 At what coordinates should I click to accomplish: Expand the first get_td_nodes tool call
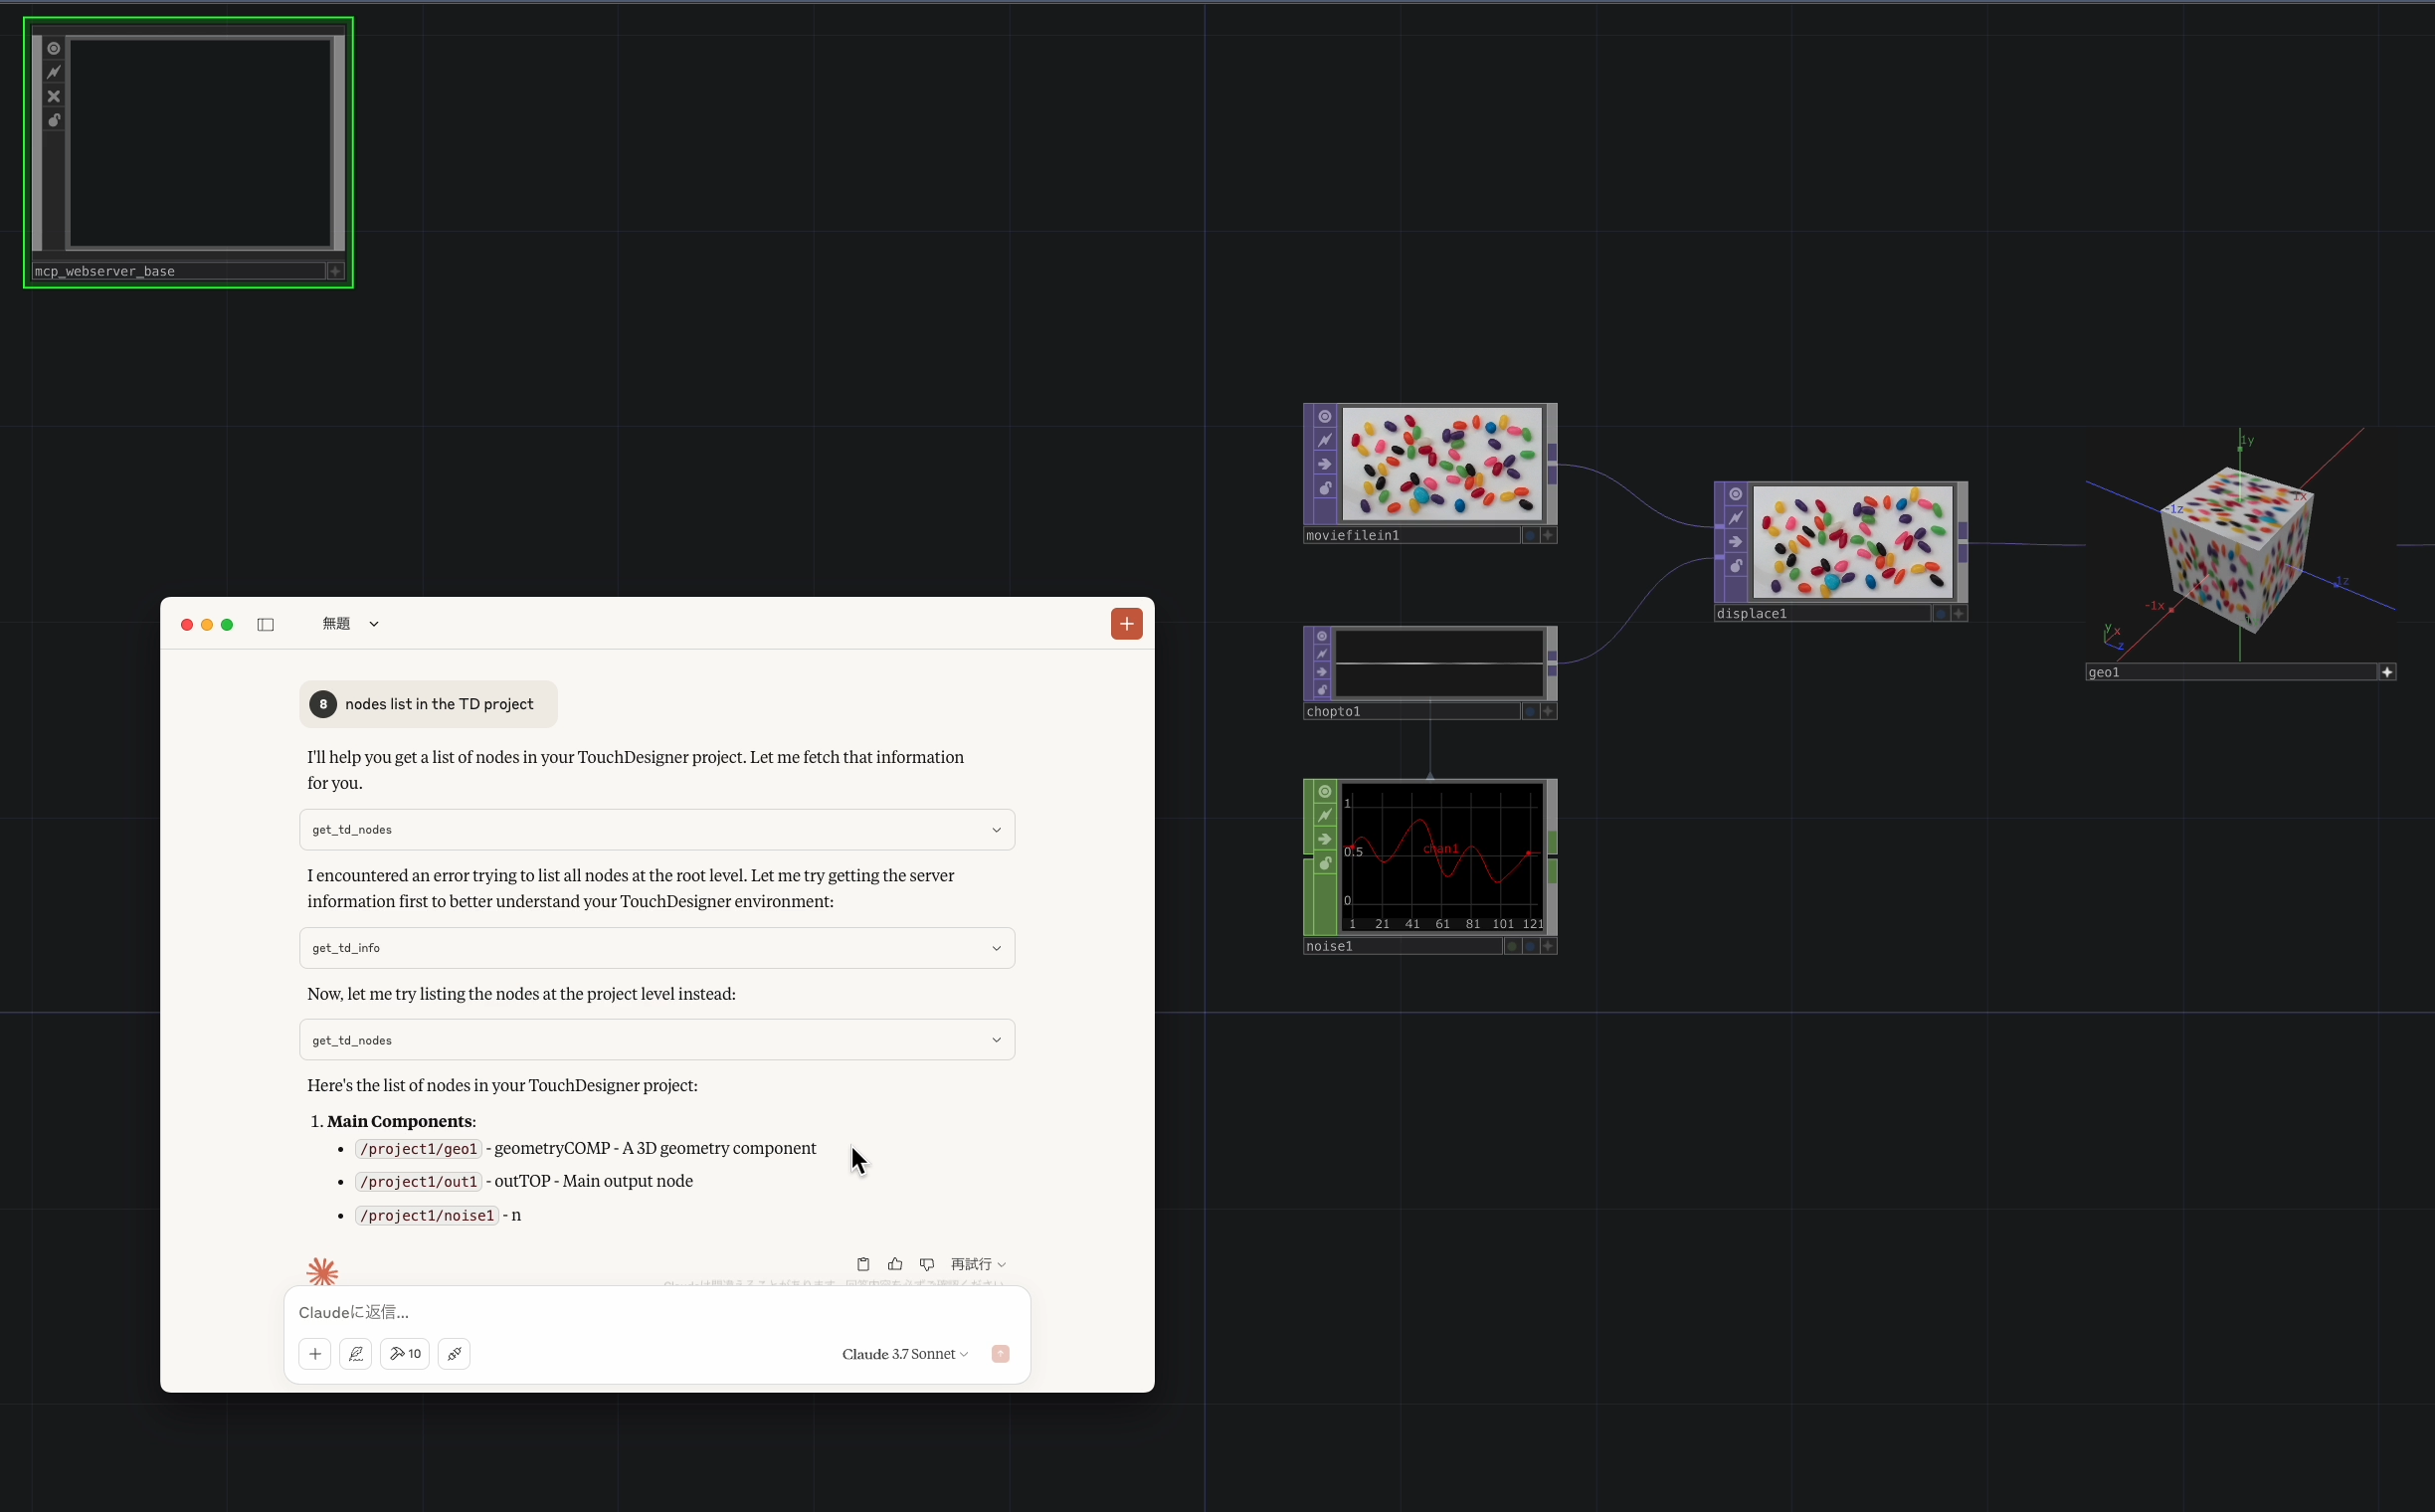click(996, 830)
